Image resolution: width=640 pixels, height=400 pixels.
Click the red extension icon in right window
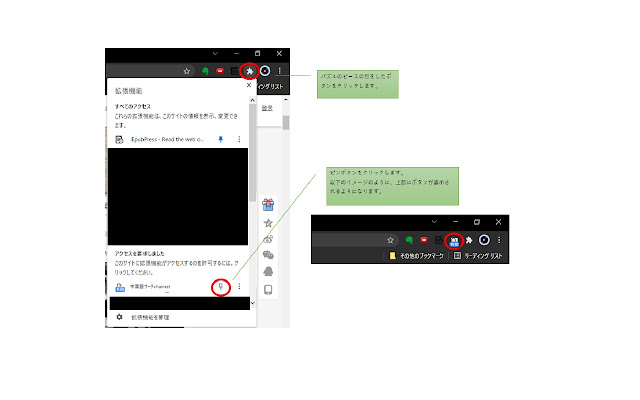pos(424,240)
